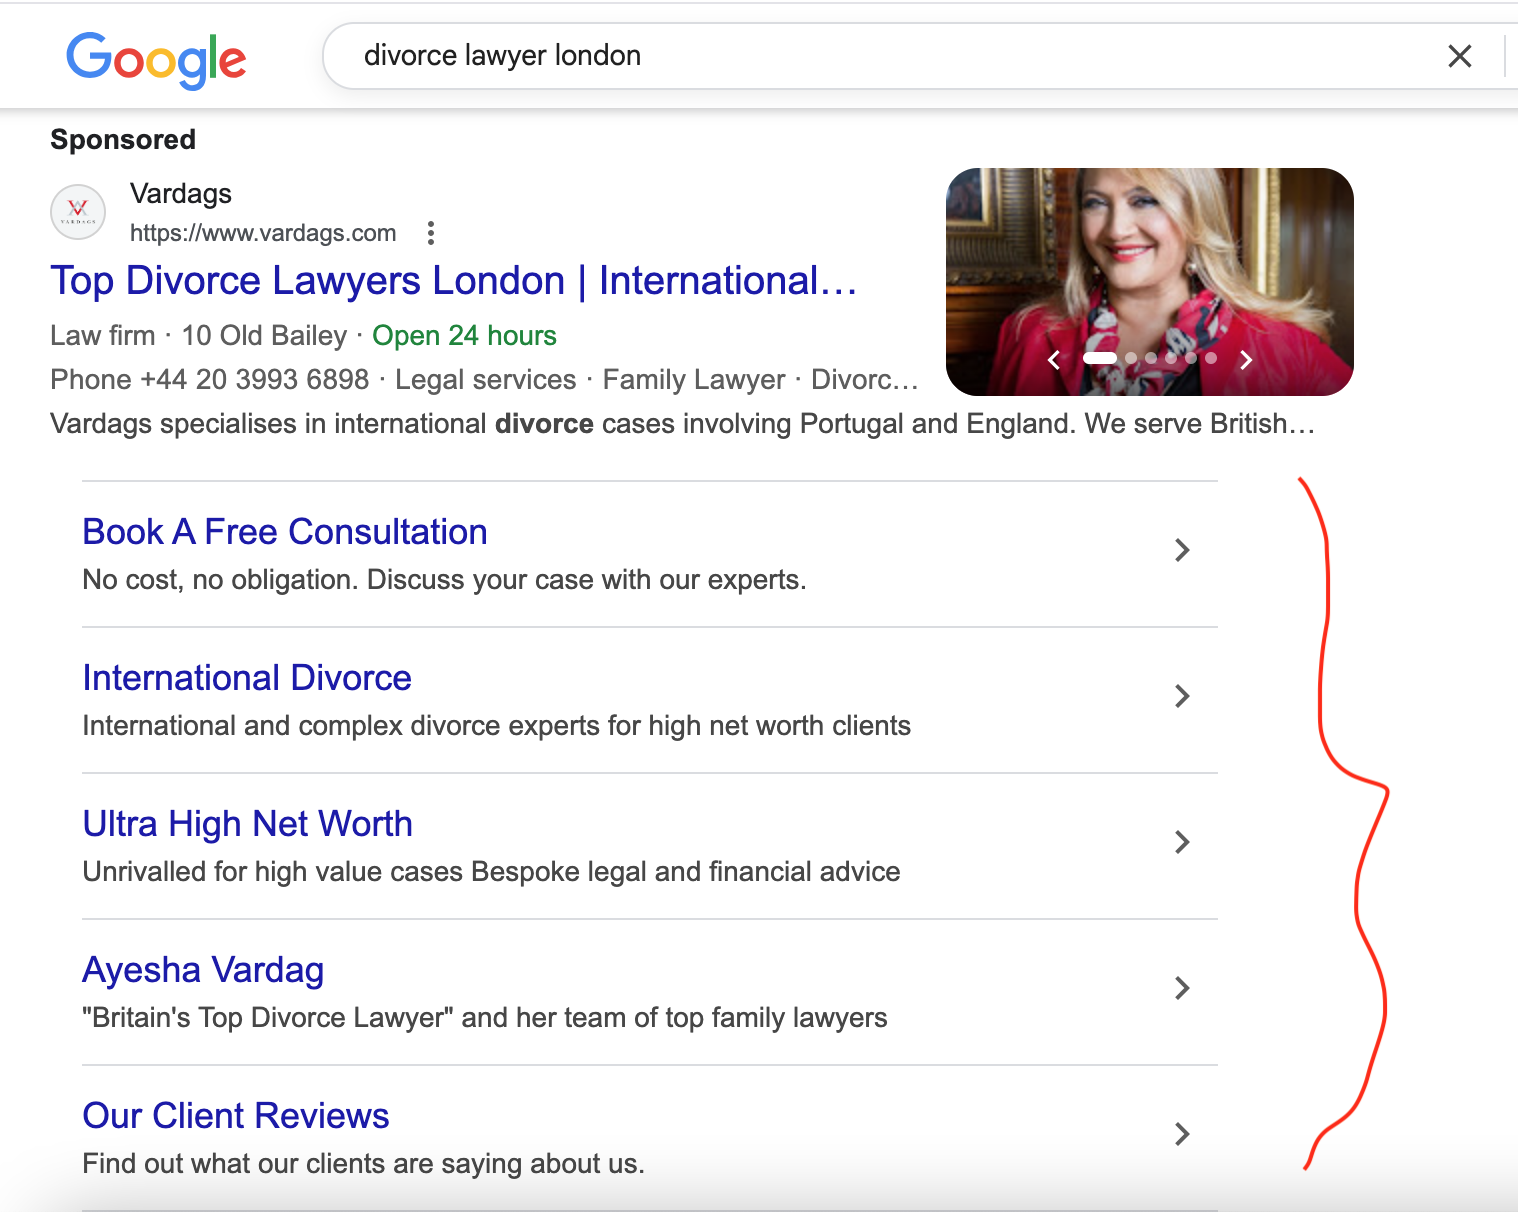Expand chevron on Ayesha Vardag row
1518x1212 pixels.
coord(1182,988)
